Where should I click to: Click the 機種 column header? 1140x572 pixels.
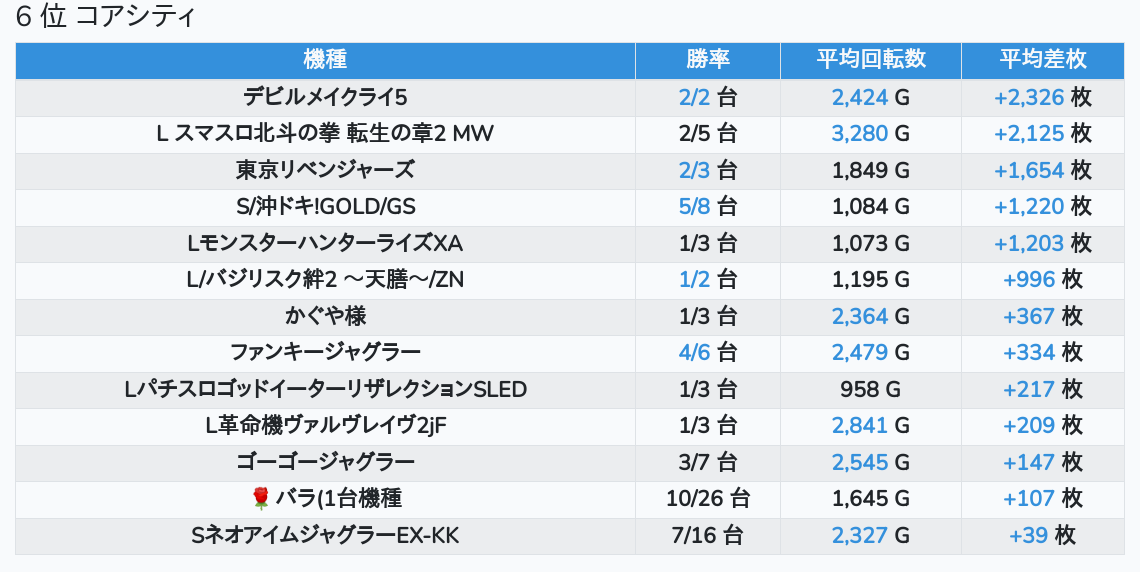click(x=325, y=60)
